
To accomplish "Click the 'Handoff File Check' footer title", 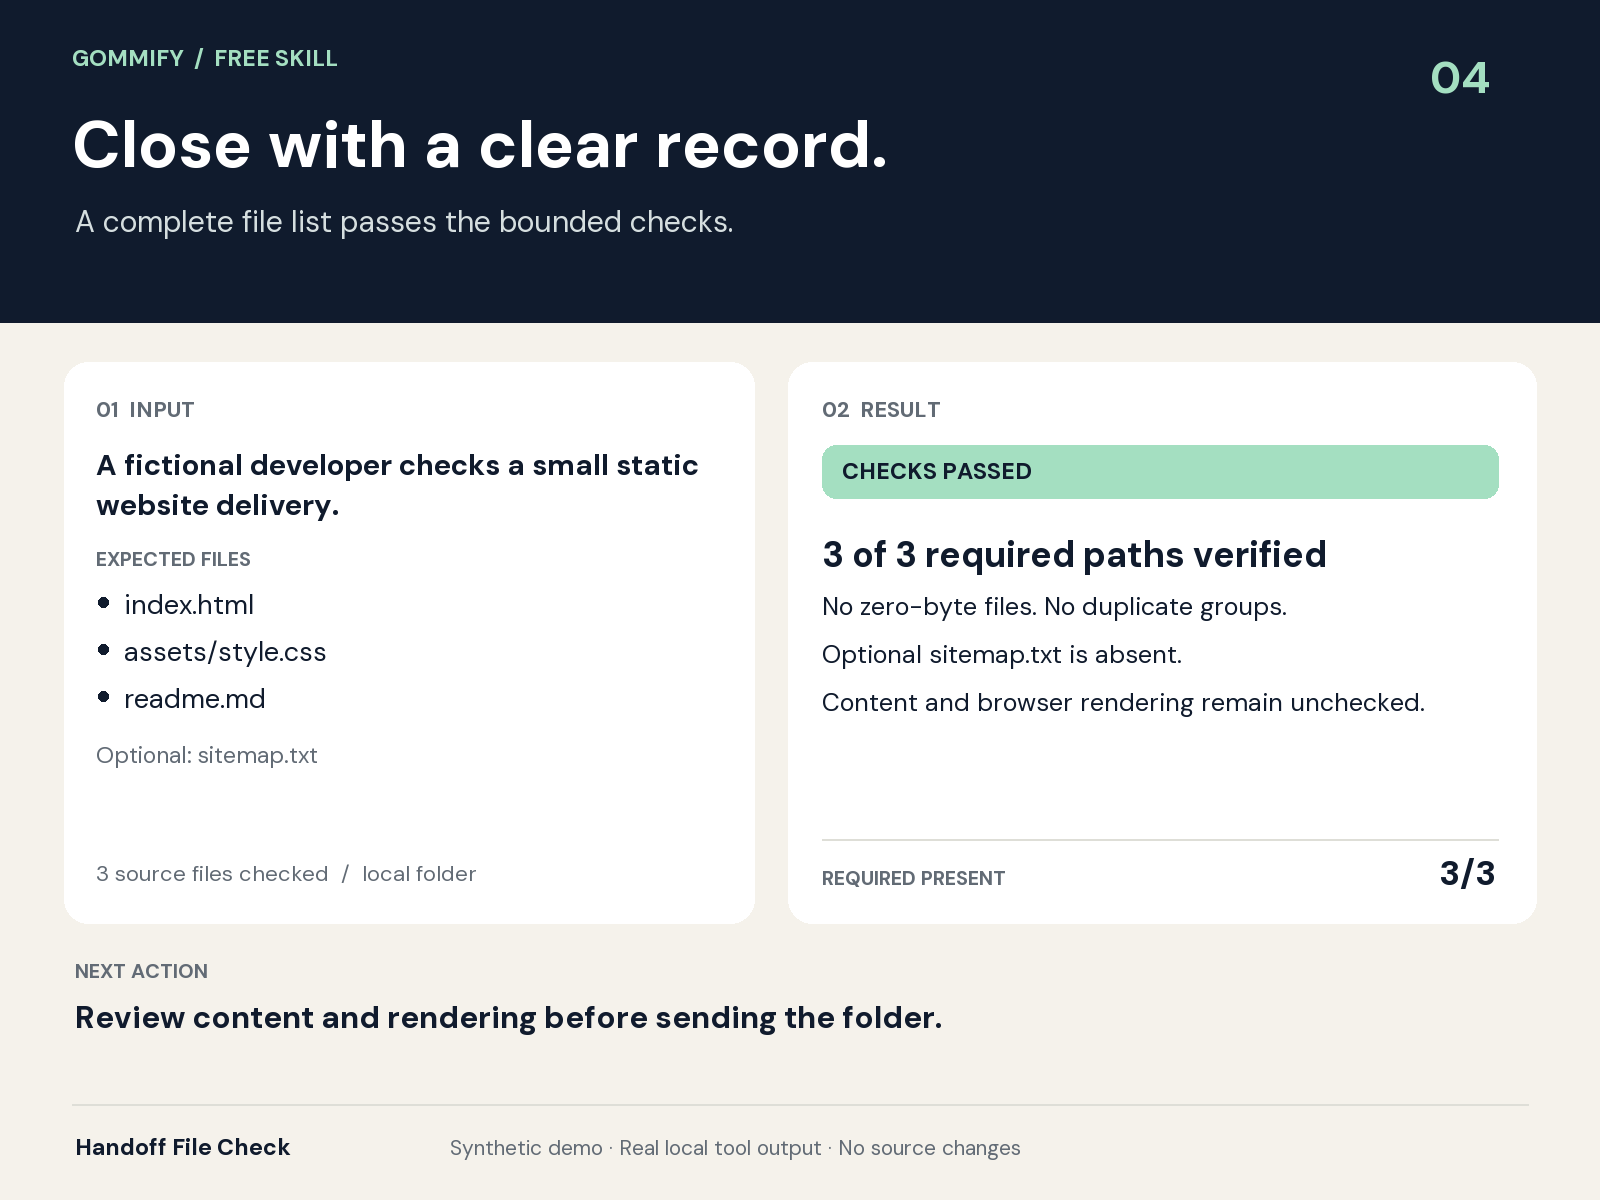I will click(x=183, y=1147).
